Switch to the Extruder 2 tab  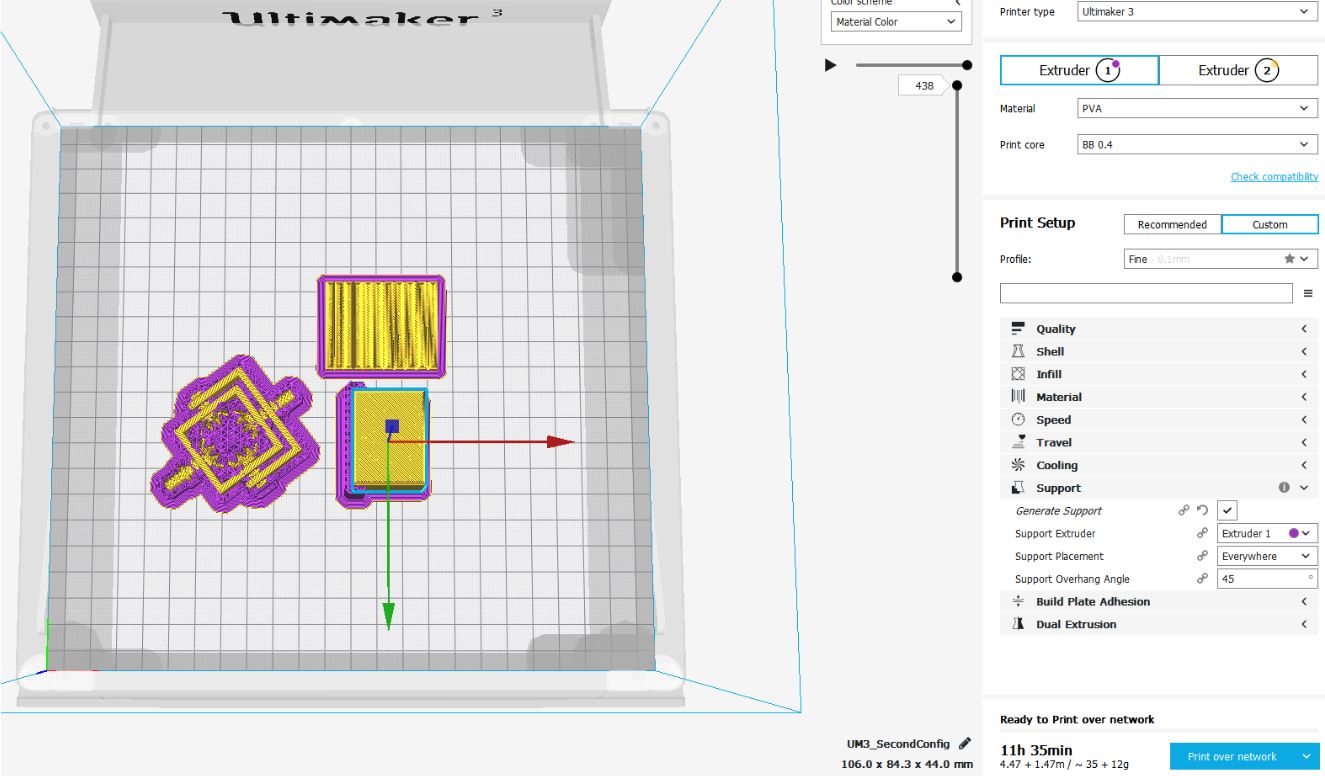pyautogui.click(x=1239, y=70)
